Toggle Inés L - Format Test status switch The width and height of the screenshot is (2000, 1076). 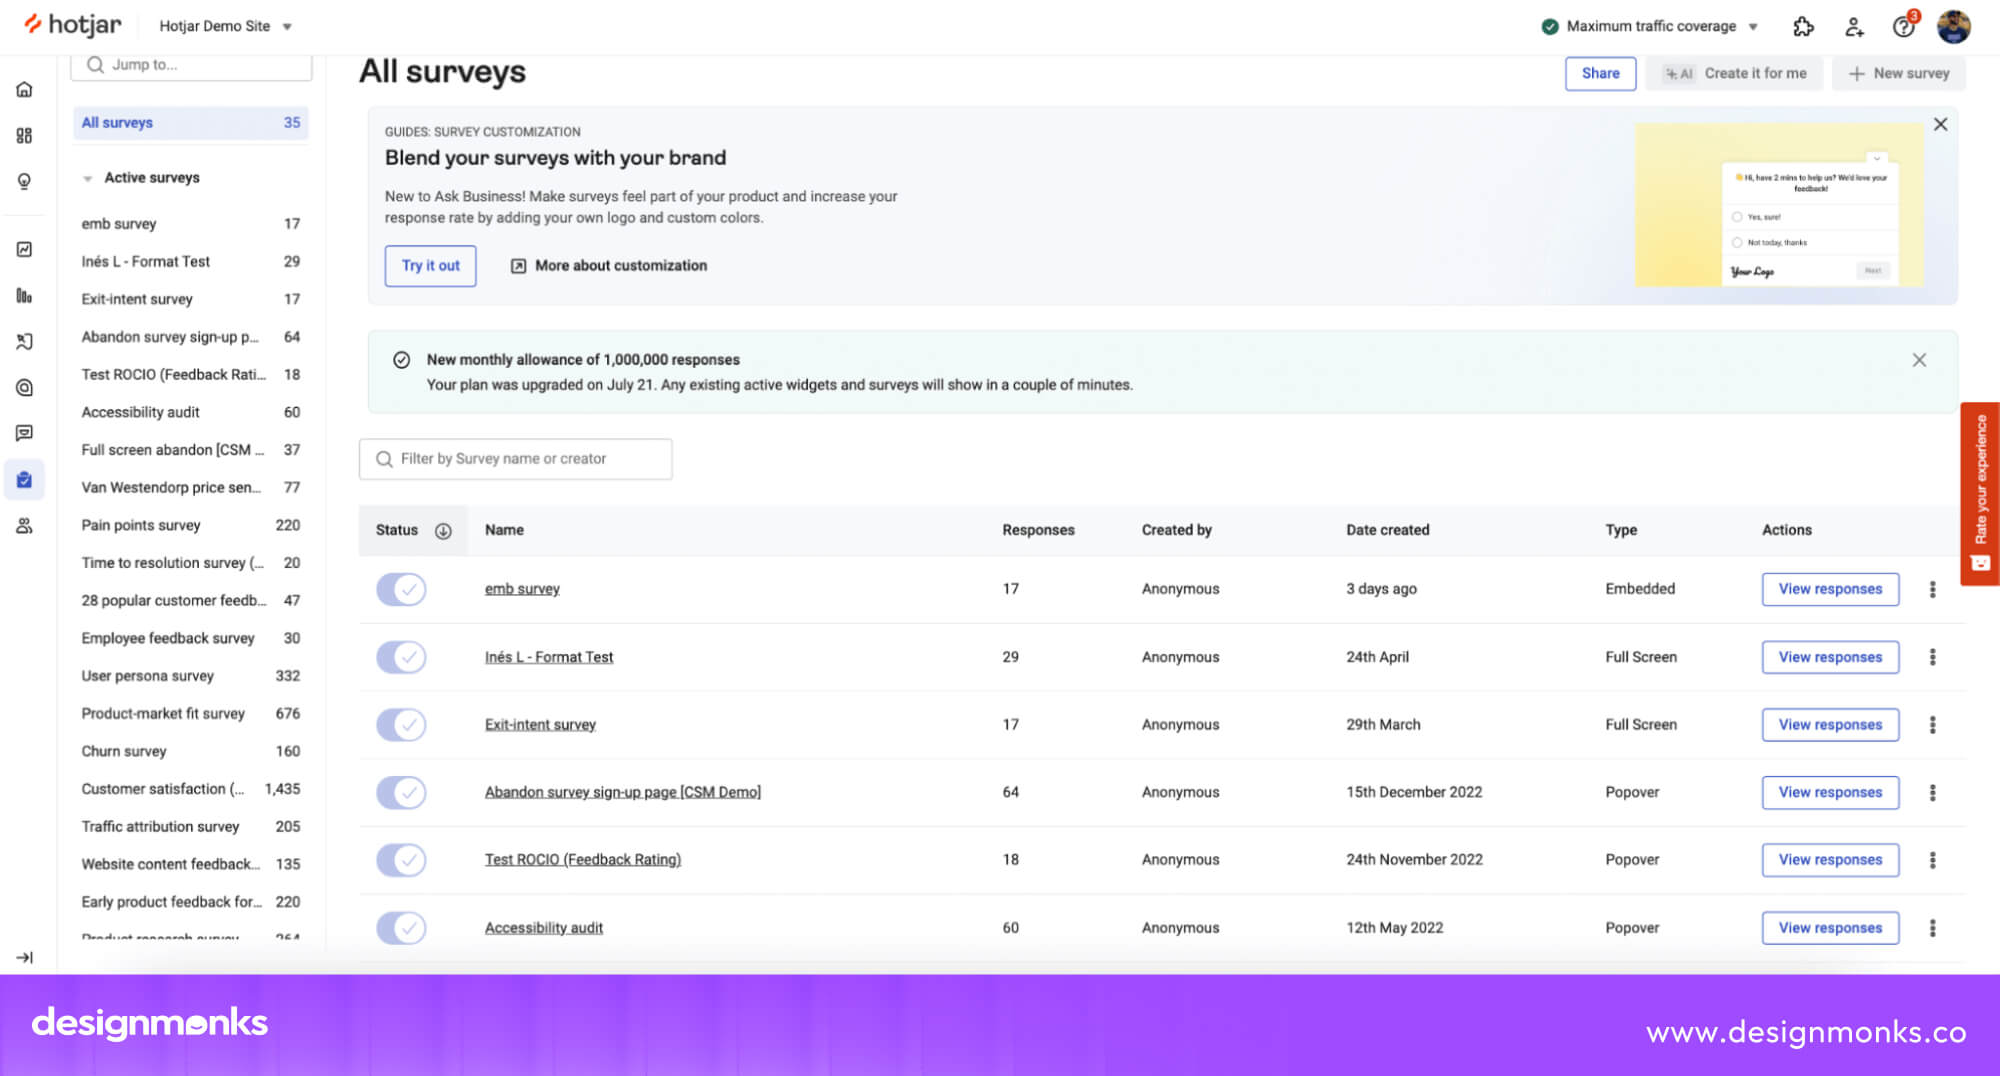point(401,657)
